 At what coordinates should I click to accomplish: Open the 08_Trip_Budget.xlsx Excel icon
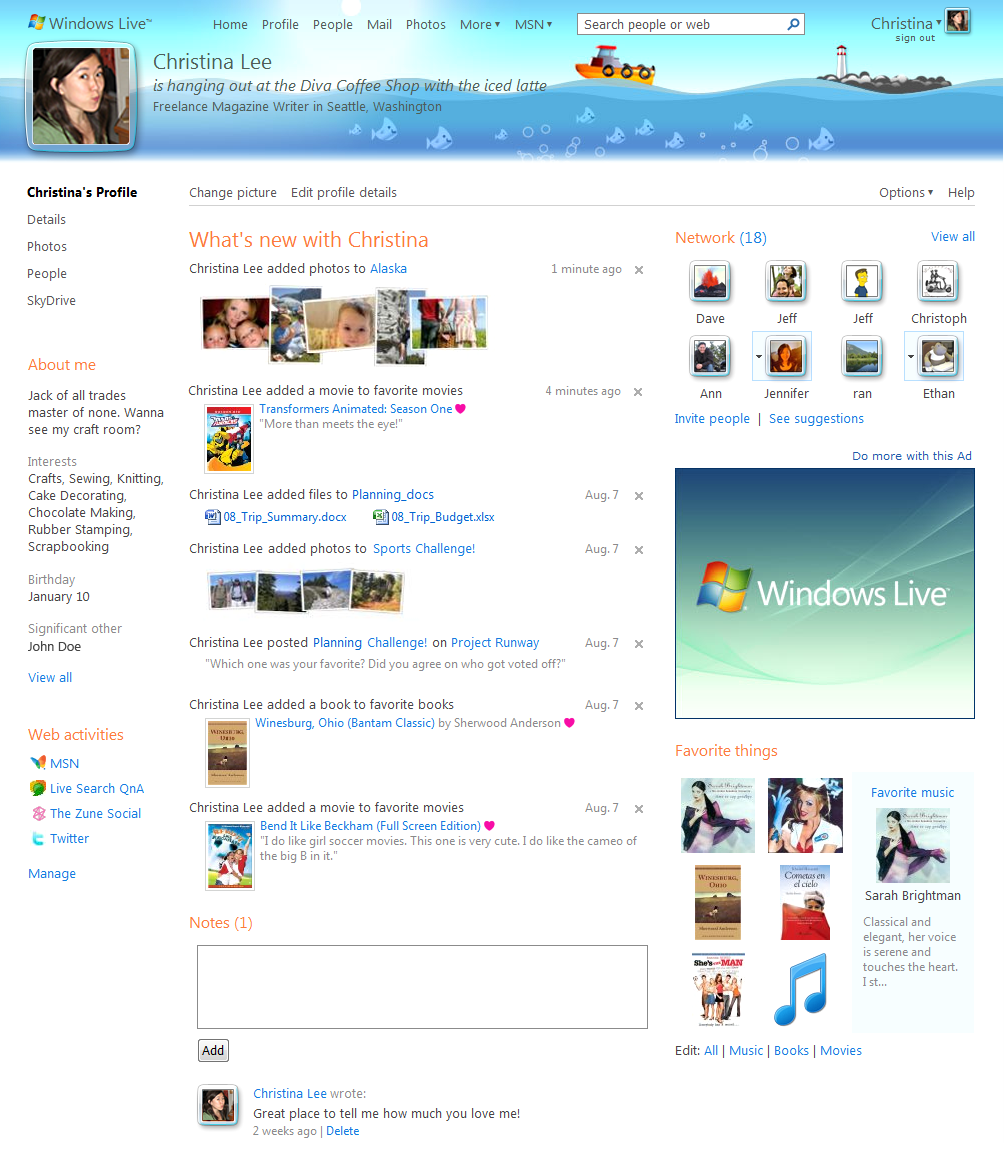coord(380,516)
